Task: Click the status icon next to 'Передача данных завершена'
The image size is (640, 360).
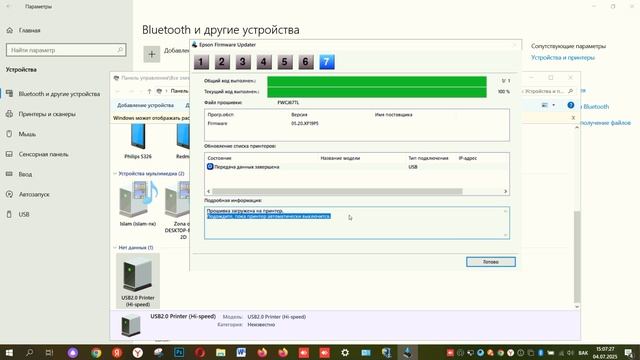Action: coord(210,167)
